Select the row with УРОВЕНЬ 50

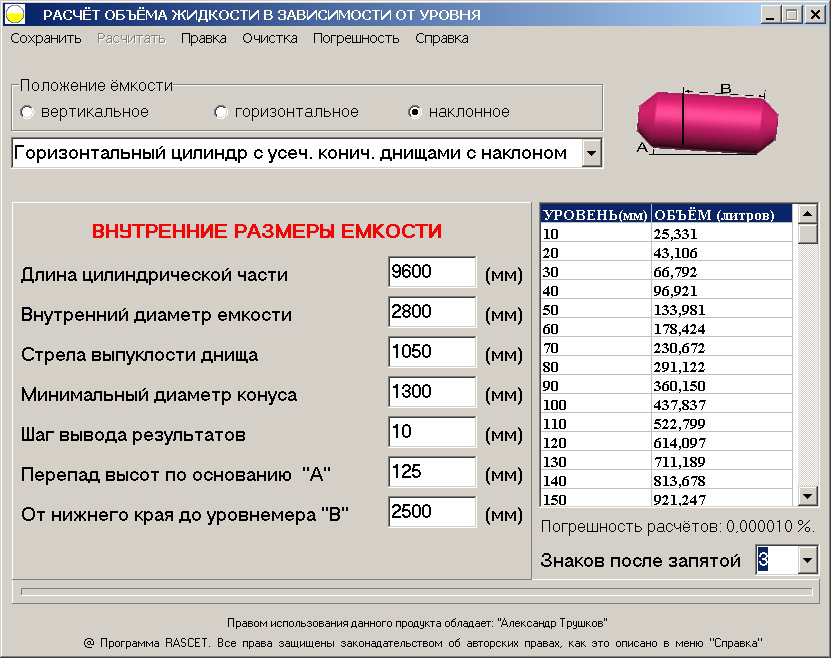[650, 310]
